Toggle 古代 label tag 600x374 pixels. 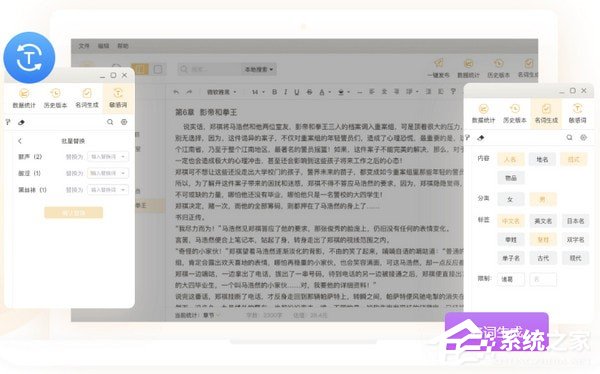pos(543,258)
